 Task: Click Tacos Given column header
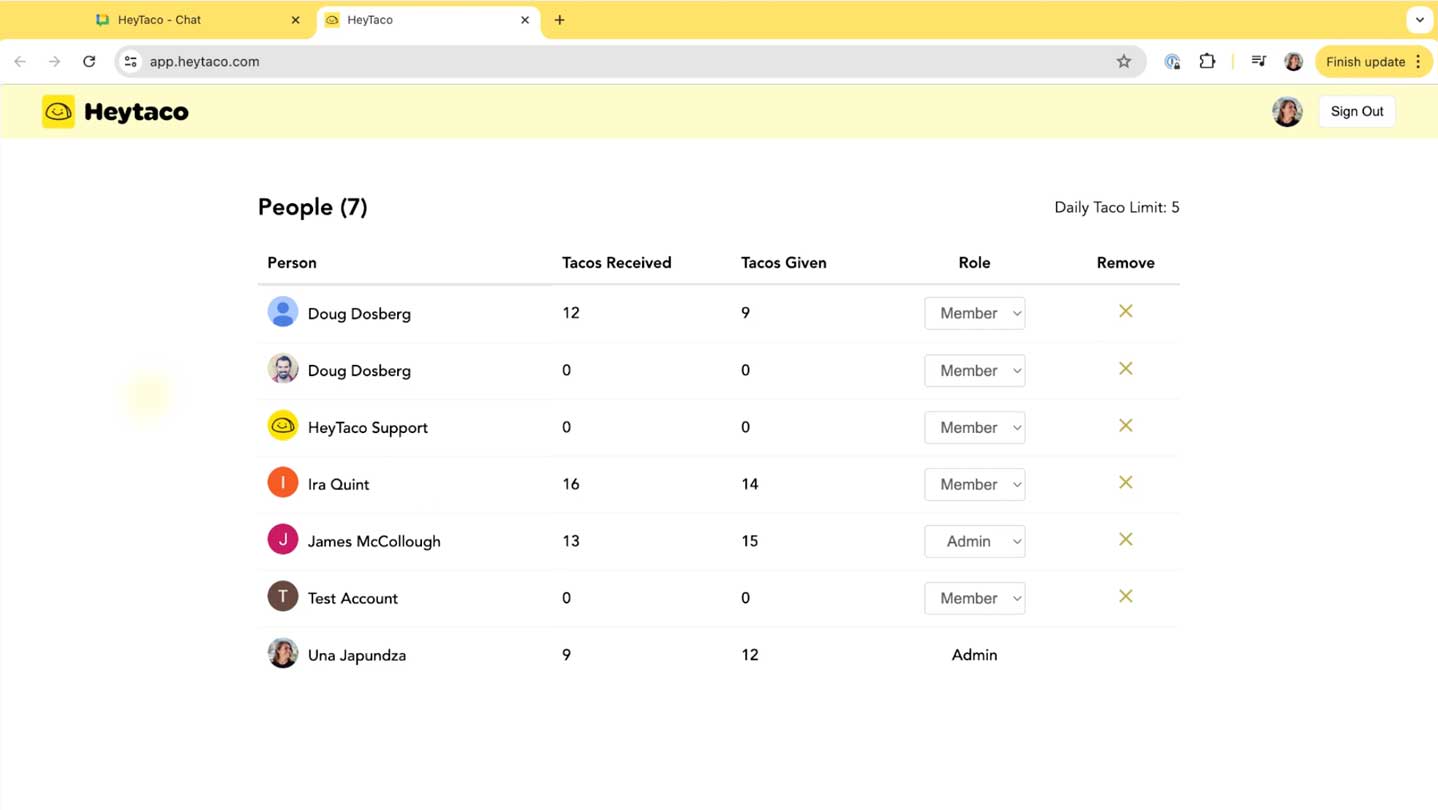click(x=783, y=263)
